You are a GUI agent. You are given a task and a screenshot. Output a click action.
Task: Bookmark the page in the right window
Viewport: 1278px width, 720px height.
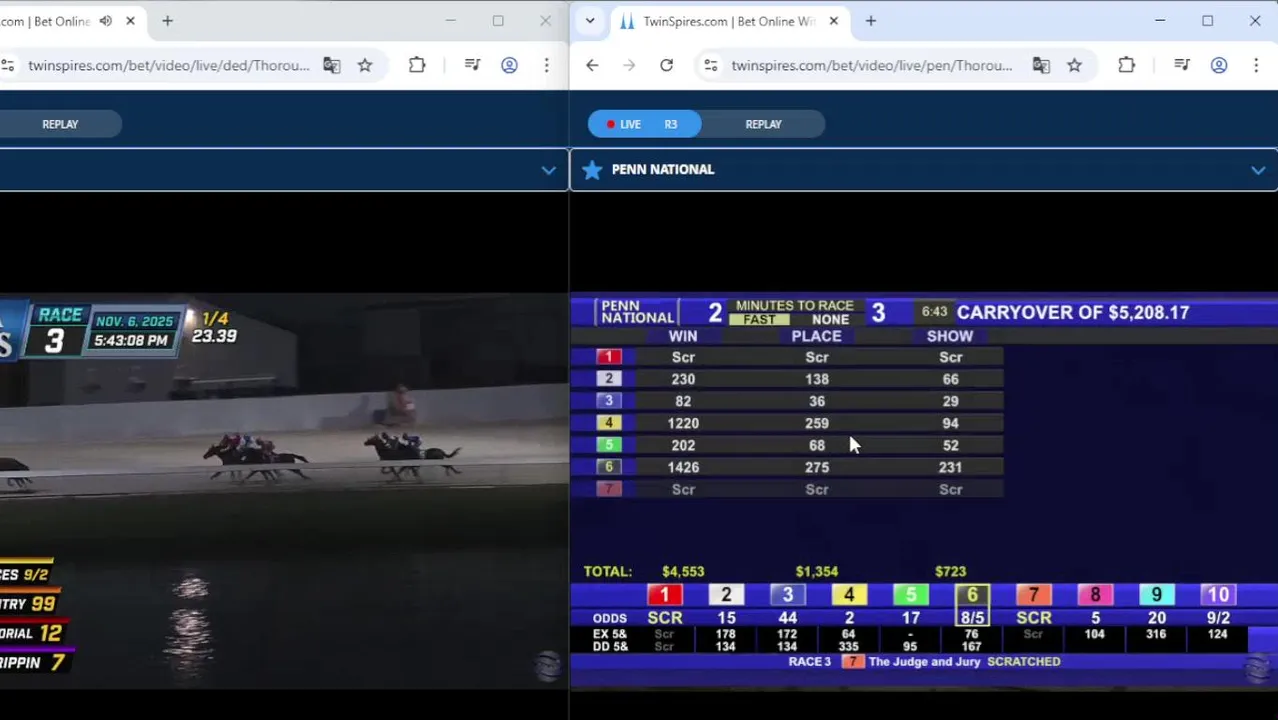[x=1074, y=65]
